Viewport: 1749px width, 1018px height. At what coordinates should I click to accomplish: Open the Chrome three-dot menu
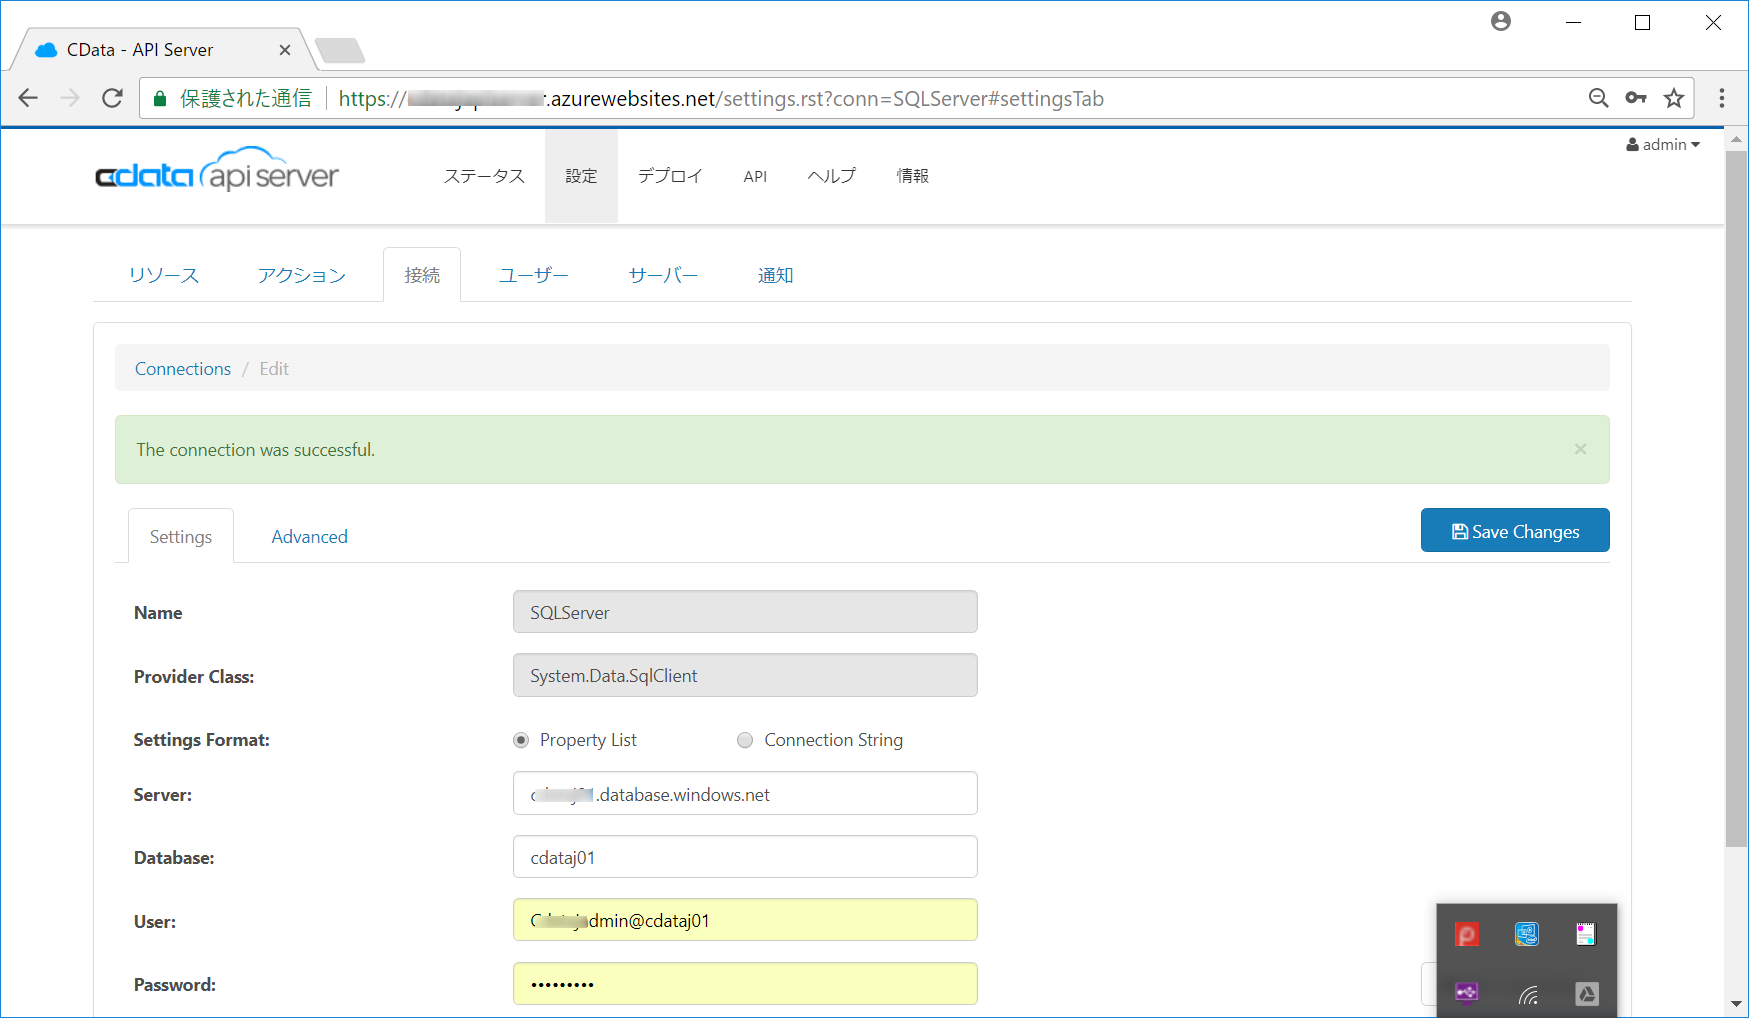[1722, 98]
